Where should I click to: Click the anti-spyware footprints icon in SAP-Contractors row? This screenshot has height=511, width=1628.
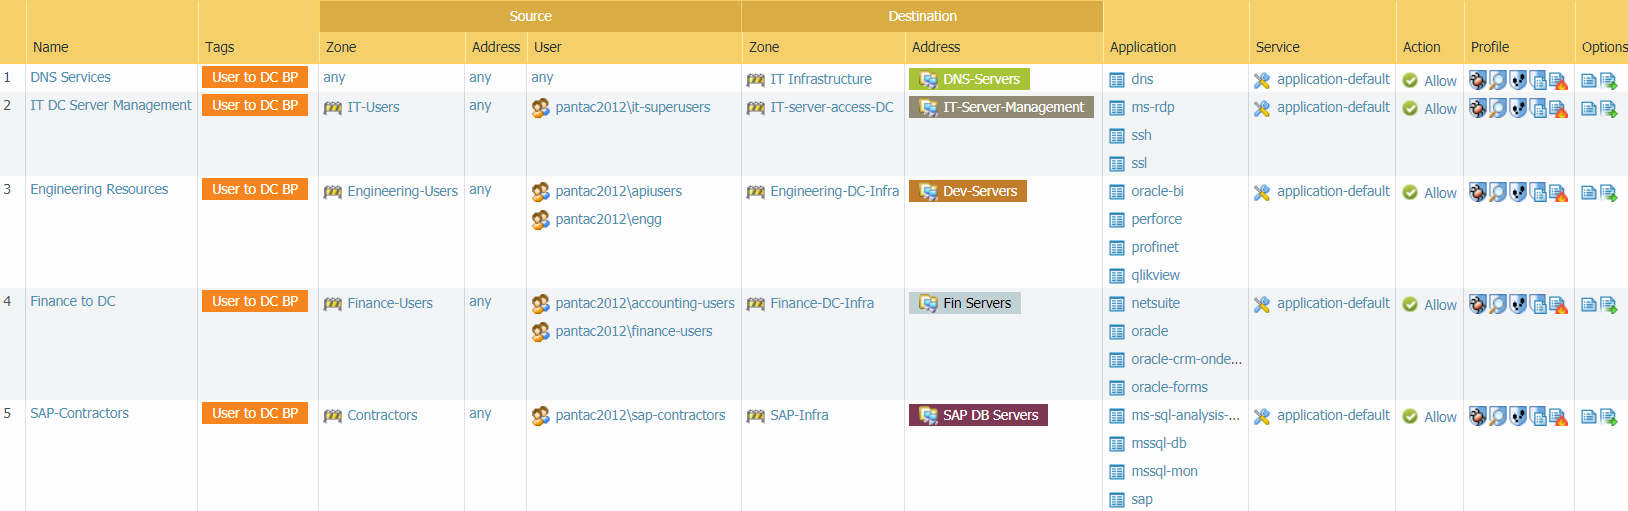pos(1518,416)
